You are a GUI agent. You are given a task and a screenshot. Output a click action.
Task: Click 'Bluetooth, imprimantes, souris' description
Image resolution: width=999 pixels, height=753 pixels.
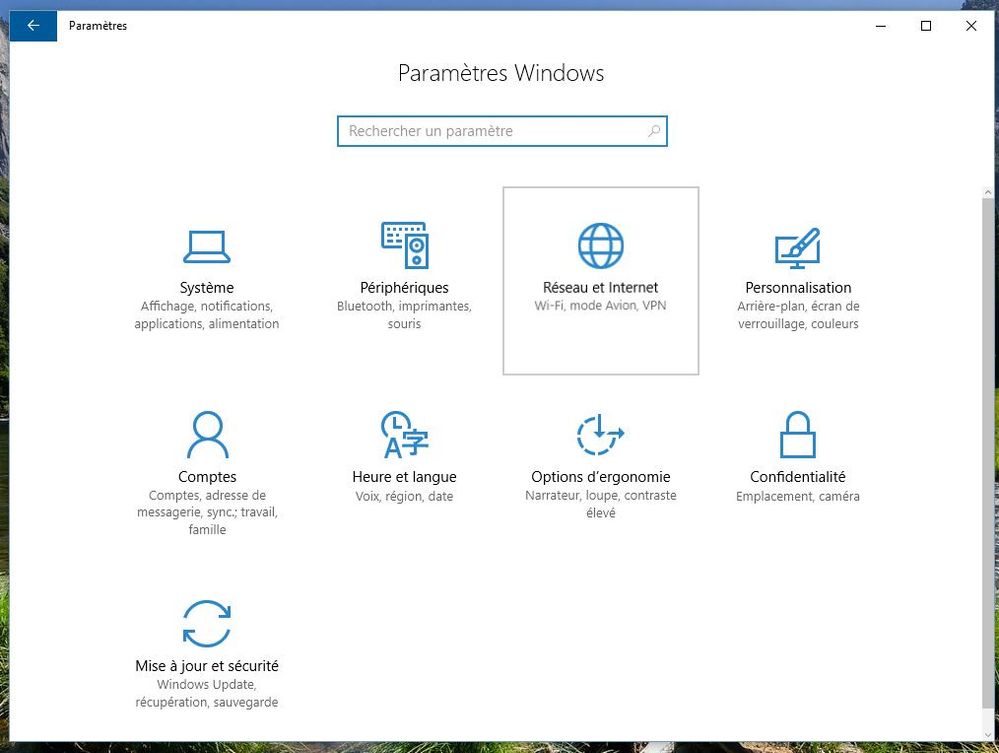(x=404, y=315)
